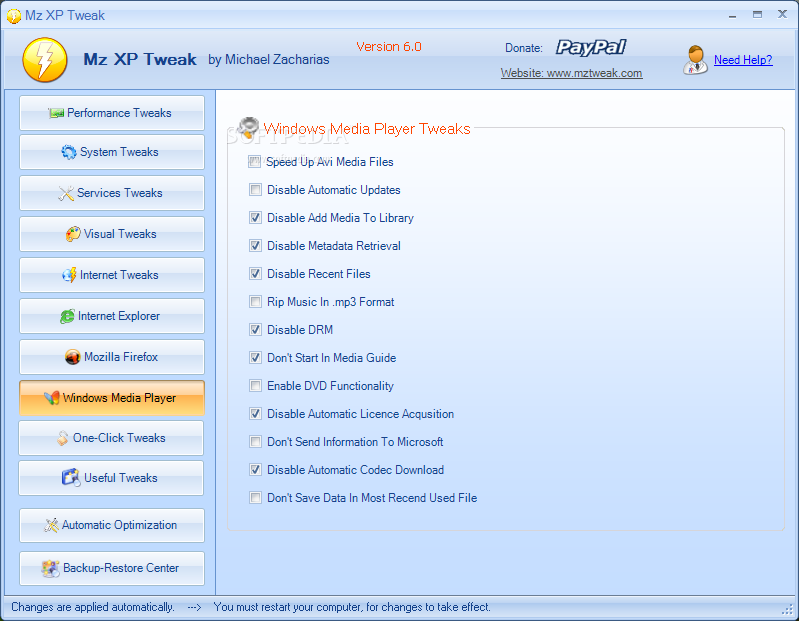Click the Visual Tweaks palette icon
799x621 pixels.
tap(73, 234)
